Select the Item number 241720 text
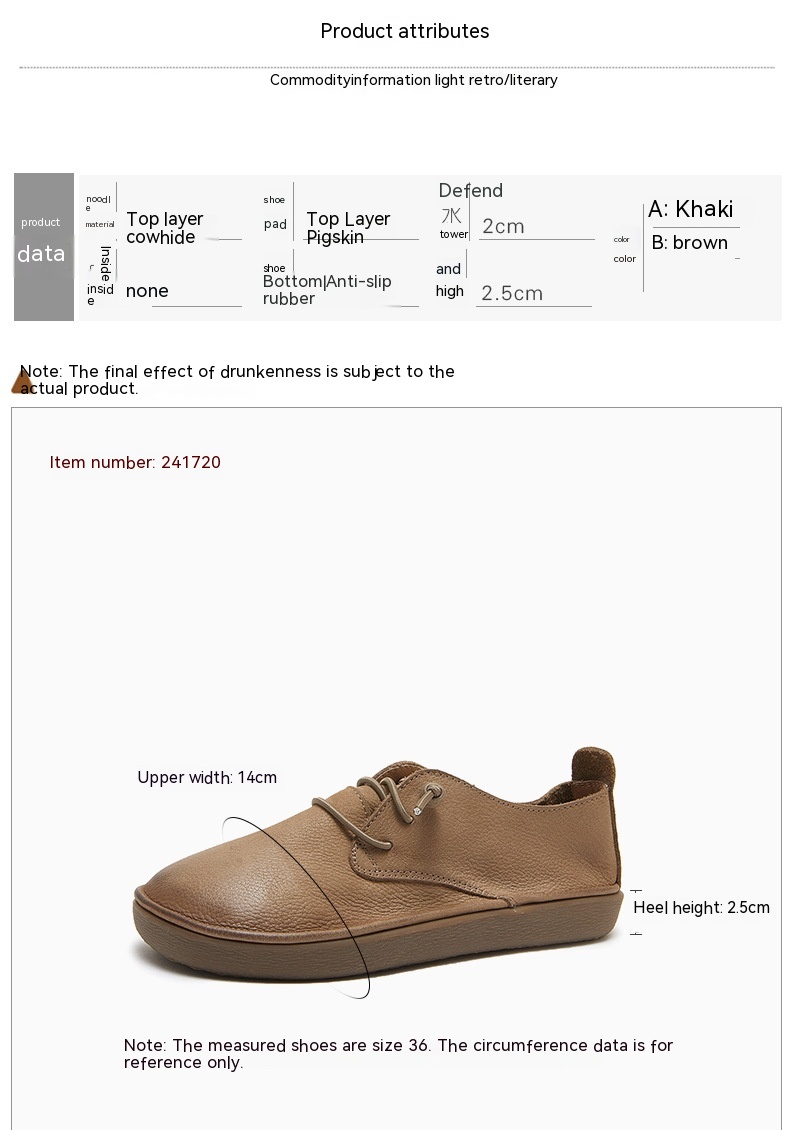 click(135, 462)
